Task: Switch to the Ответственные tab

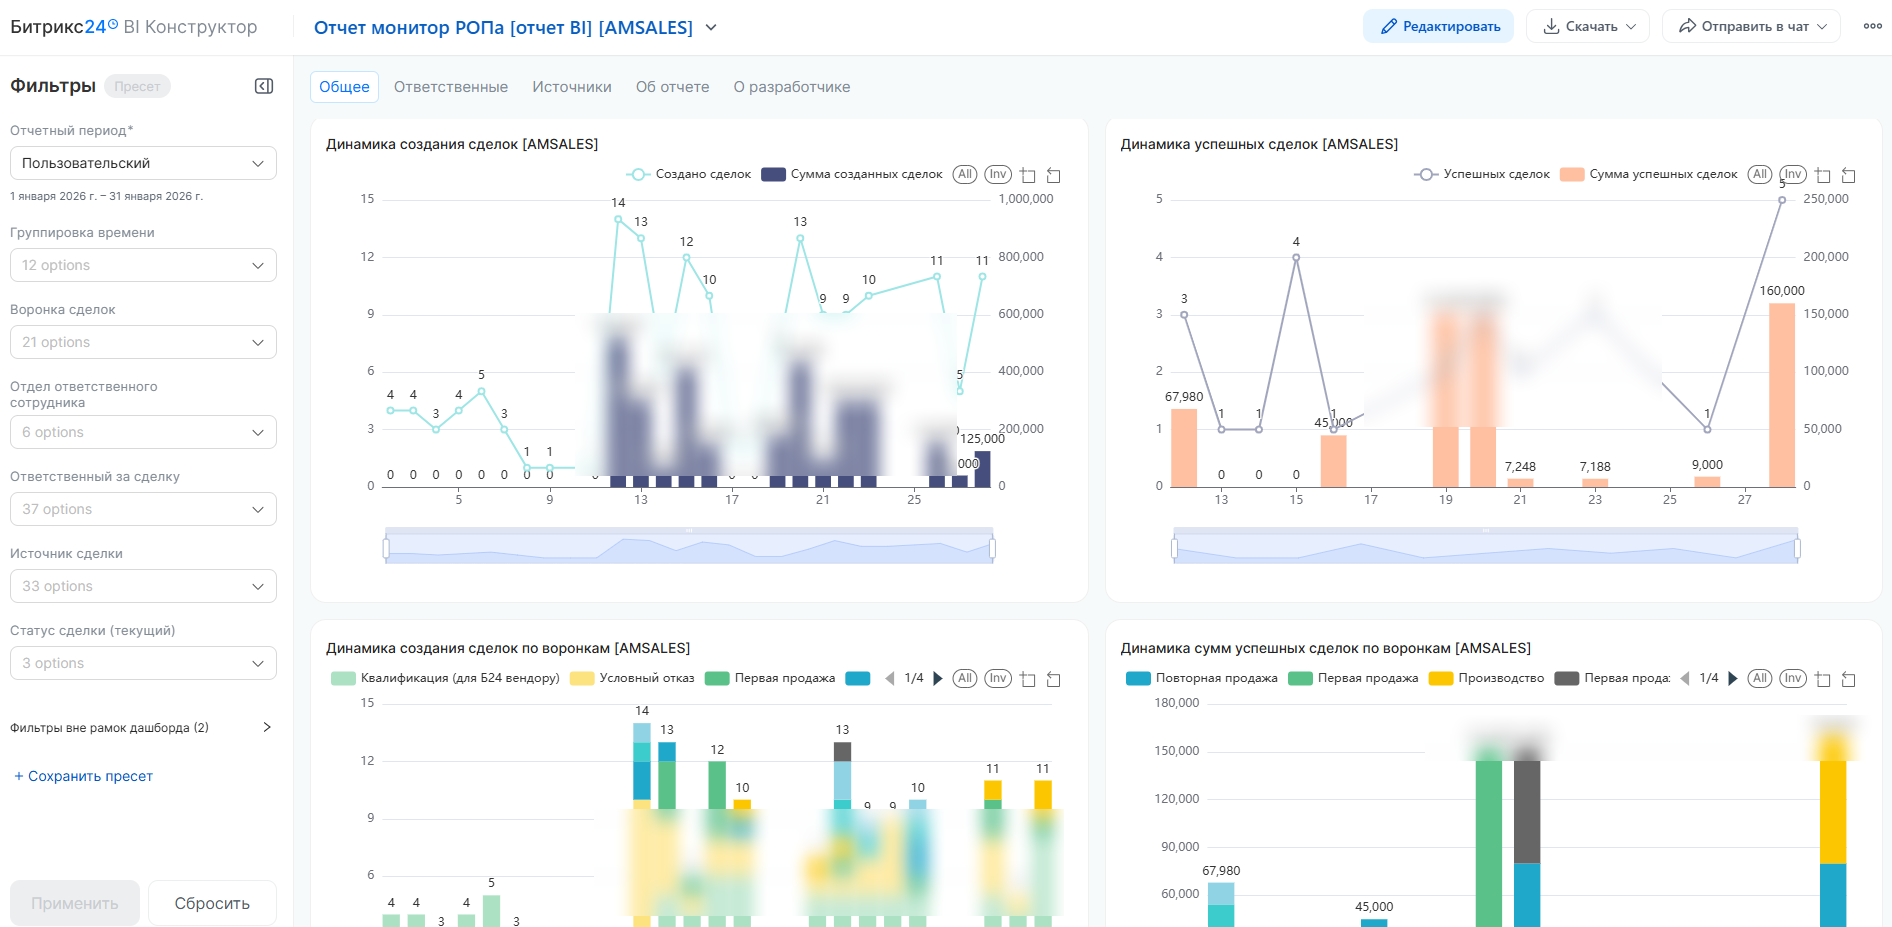Action: 450,87
